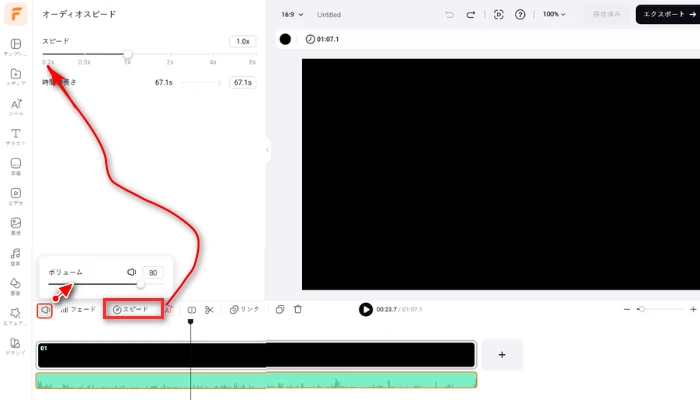
Task: Click the 2x mark on speed scale
Action: [170, 62]
